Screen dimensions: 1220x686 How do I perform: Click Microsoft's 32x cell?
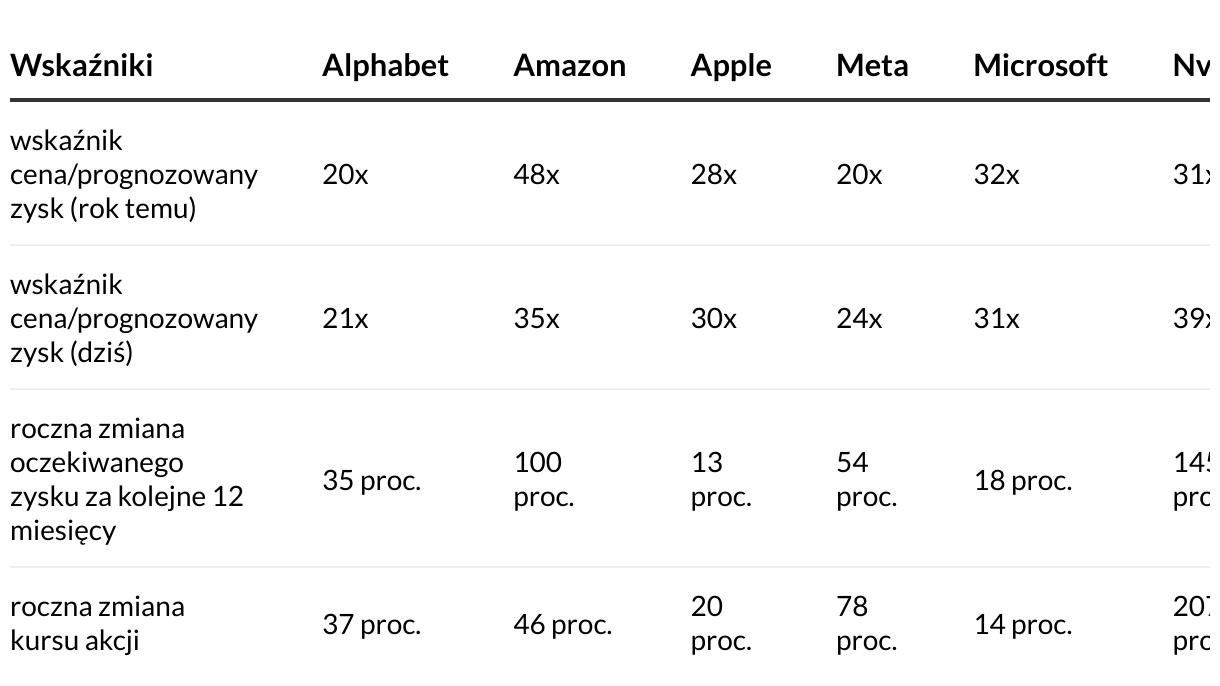[997, 175]
